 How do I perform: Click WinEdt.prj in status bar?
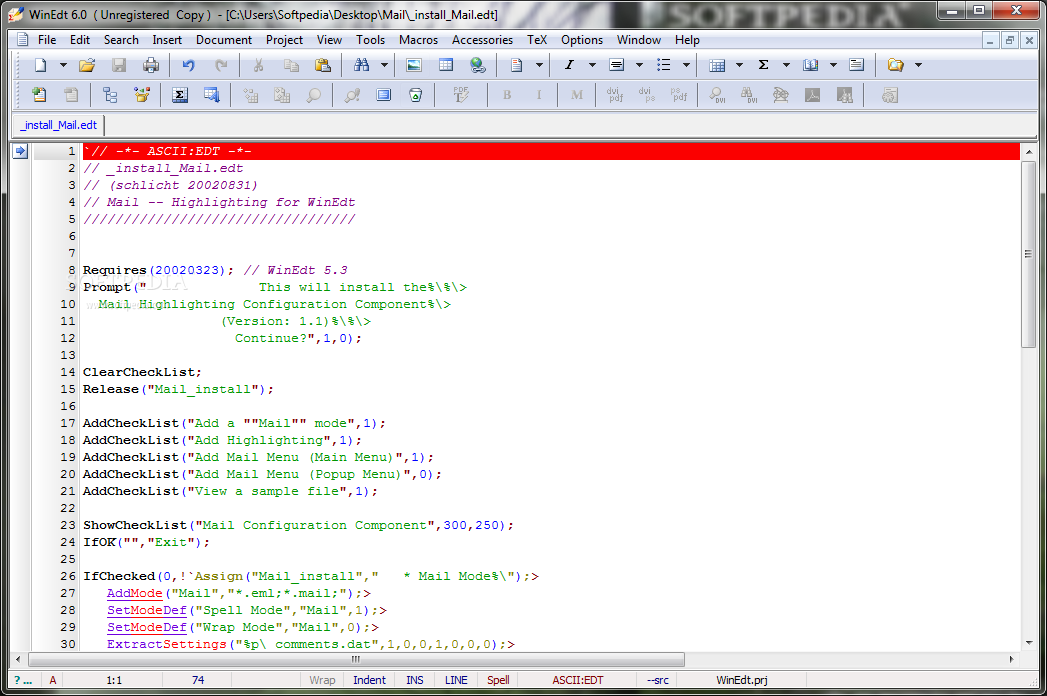tap(741, 680)
